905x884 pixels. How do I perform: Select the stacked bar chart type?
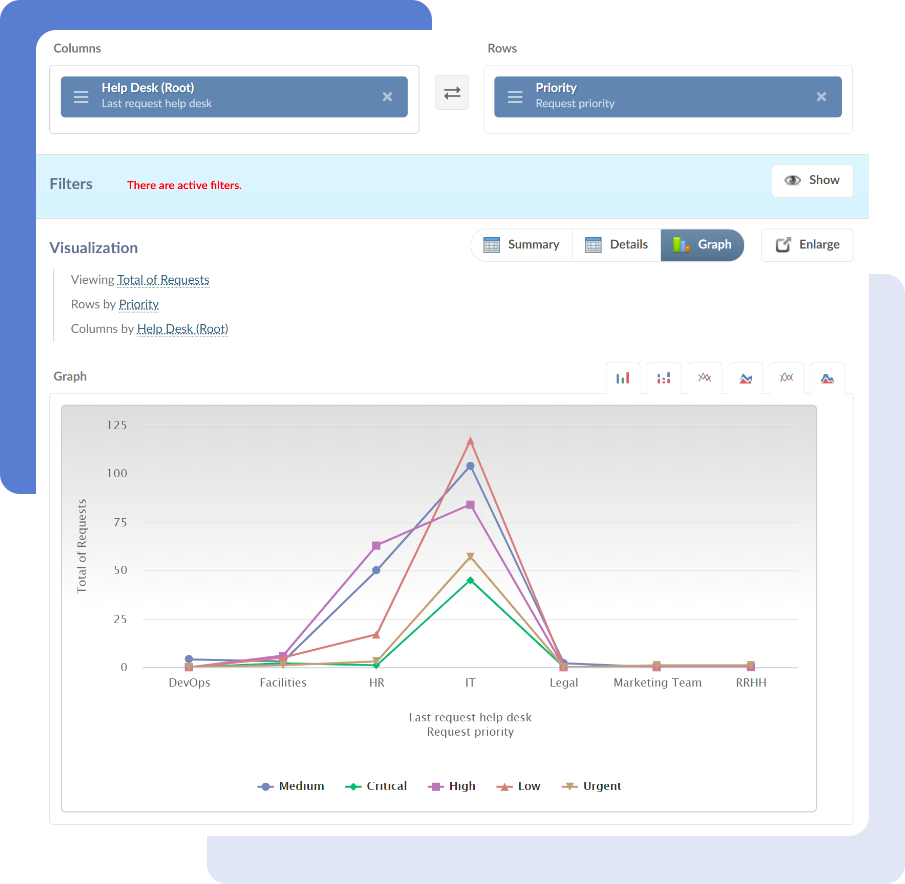click(663, 378)
